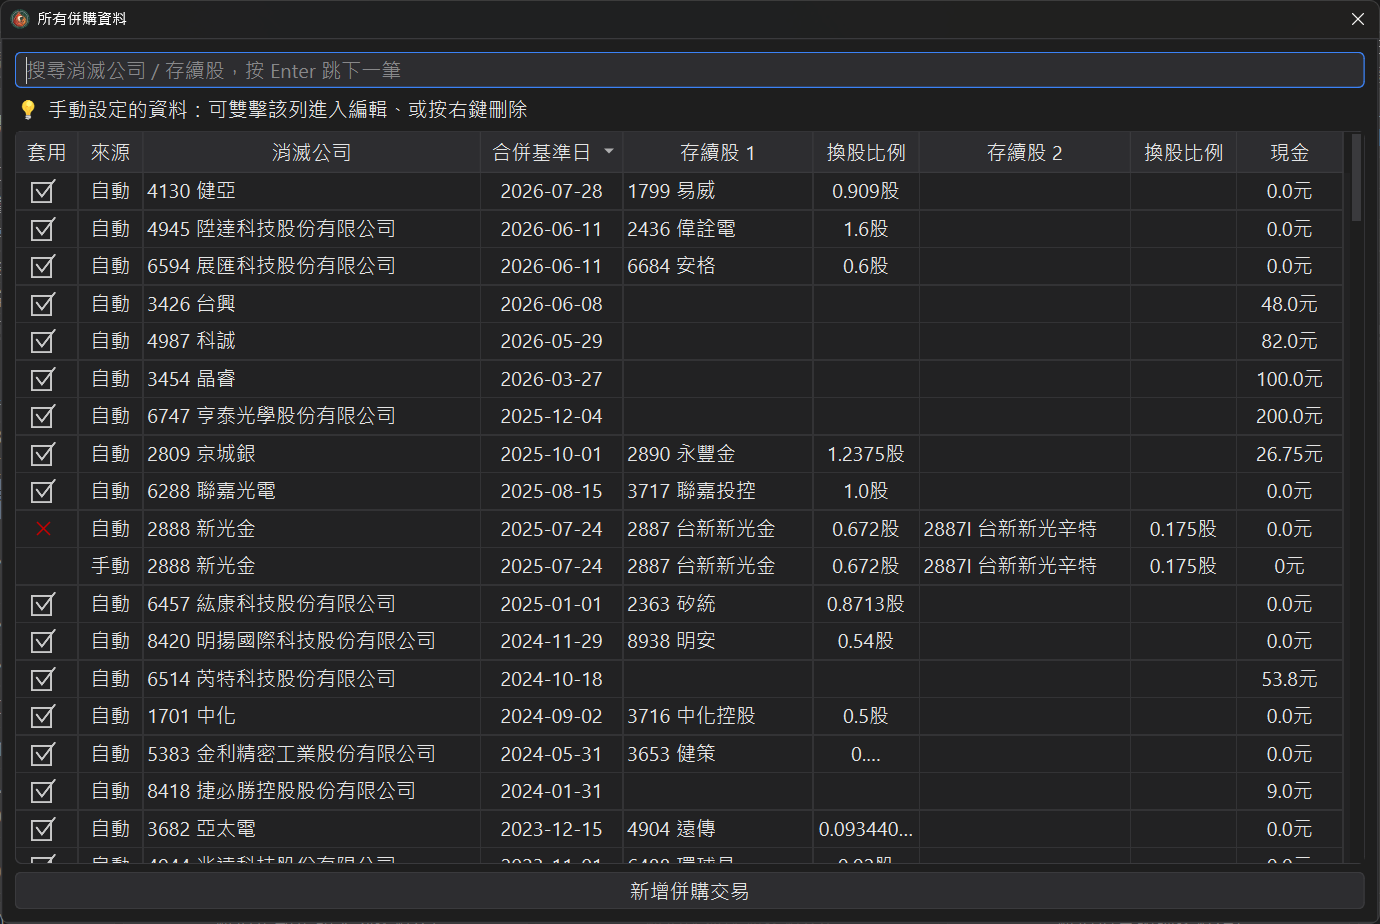Image resolution: width=1380 pixels, height=924 pixels.
Task: Click the 100.0元 cash cell
Action: point(1290,379)
